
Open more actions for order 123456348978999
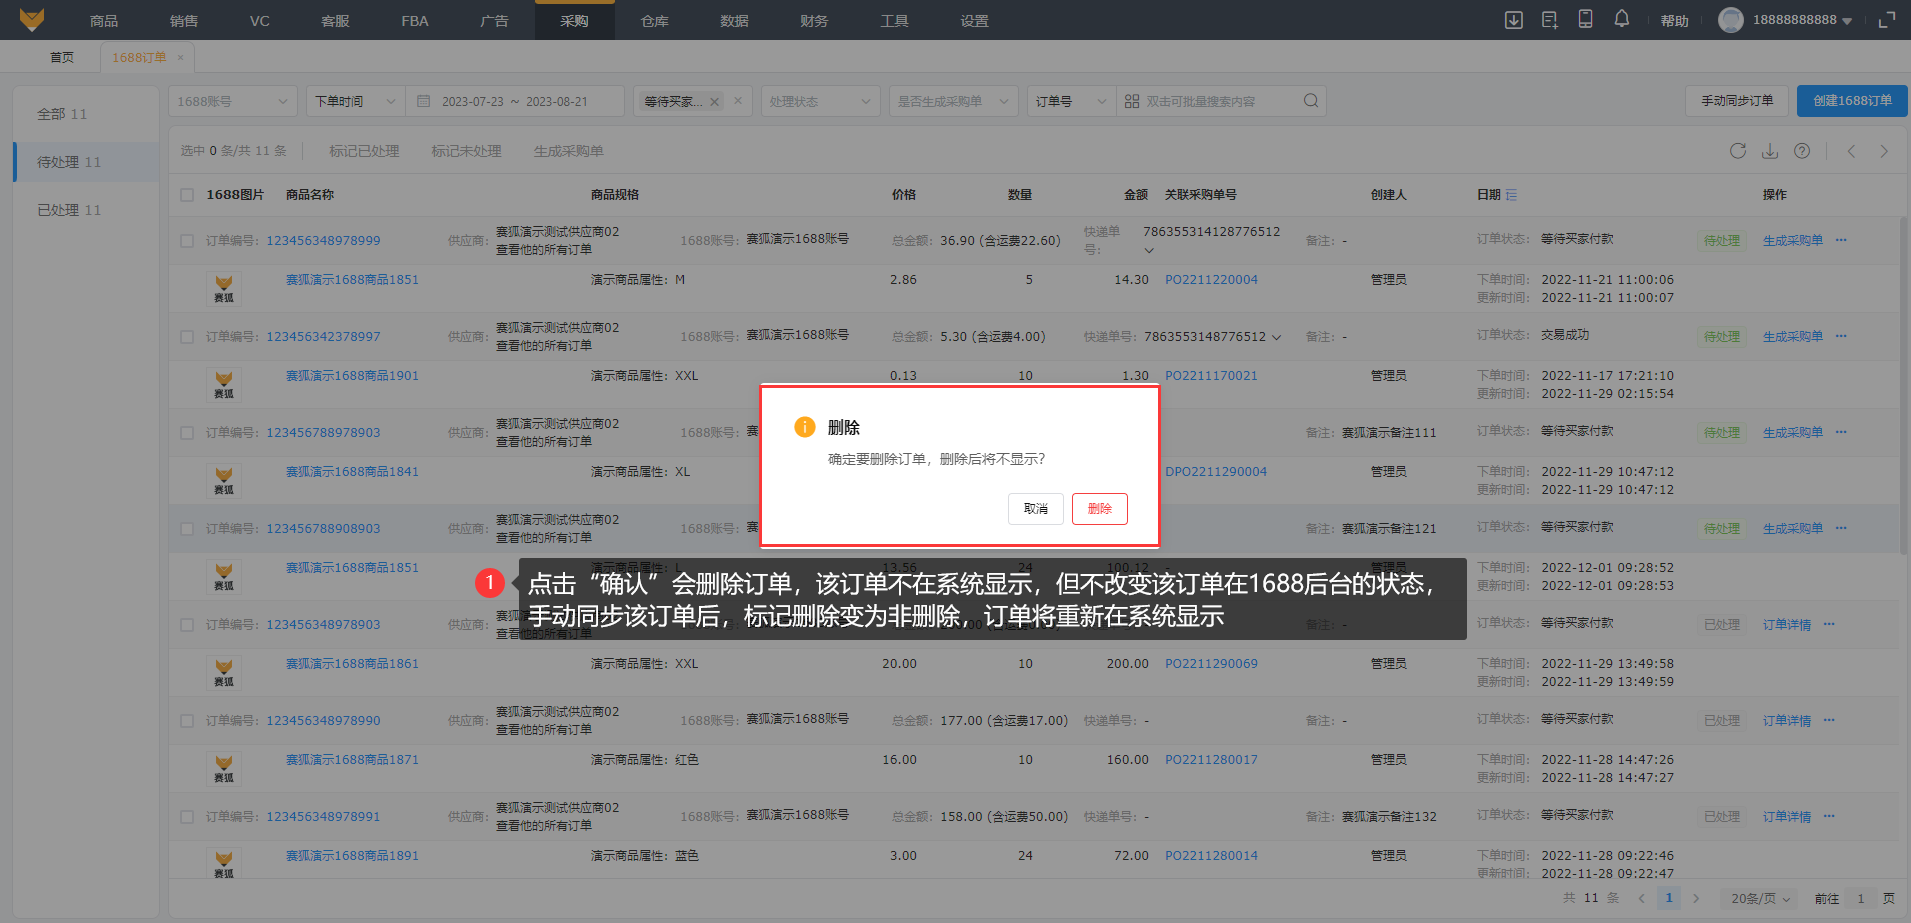point(1841,240)
